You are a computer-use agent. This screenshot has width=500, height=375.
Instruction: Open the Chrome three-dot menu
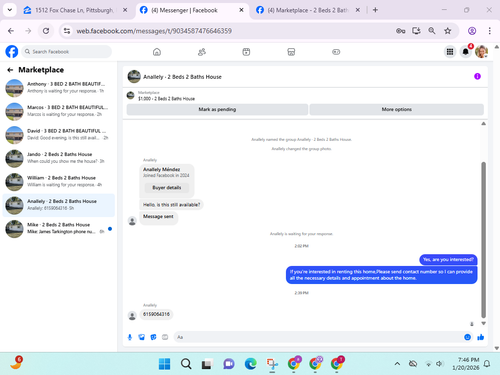pyautogui.click(x=489, y=31)
